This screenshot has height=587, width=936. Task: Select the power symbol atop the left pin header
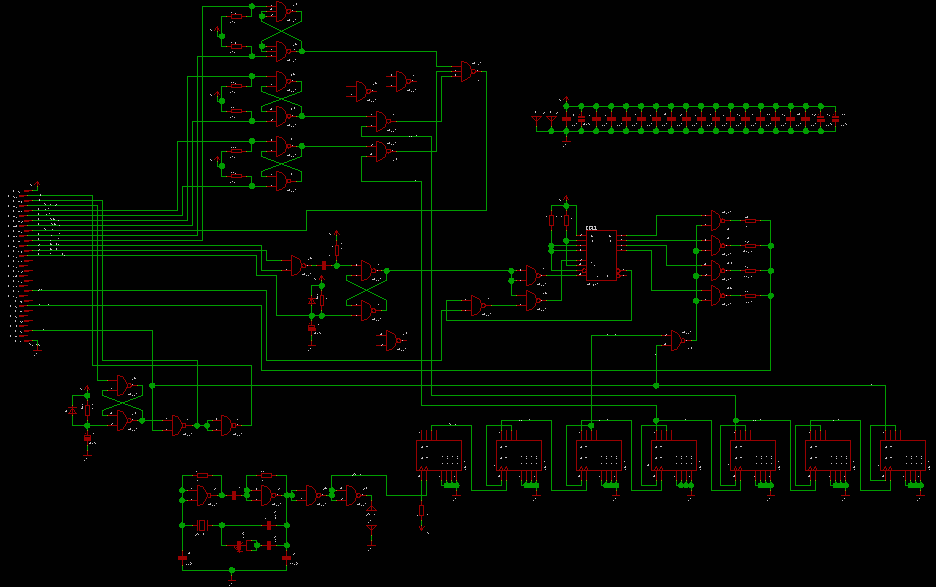click(x=37, y=183)
